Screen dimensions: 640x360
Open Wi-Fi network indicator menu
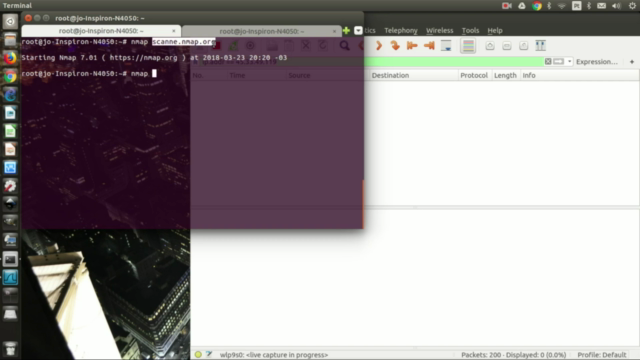pyautogui.click(x=562, y=6)
